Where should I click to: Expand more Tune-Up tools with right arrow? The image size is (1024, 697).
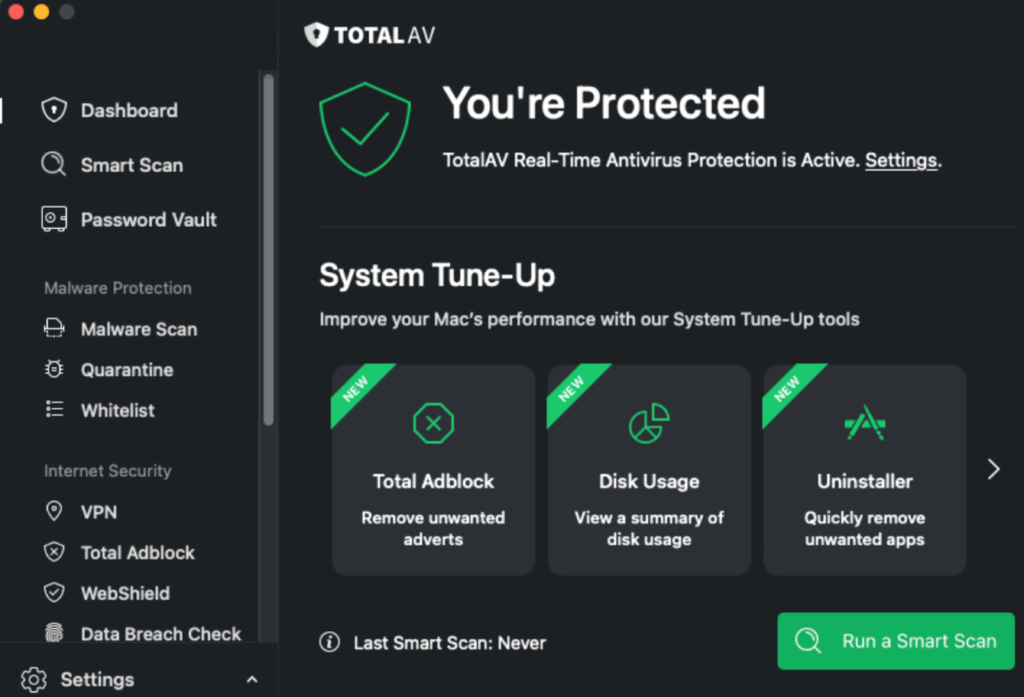[992, 468]
